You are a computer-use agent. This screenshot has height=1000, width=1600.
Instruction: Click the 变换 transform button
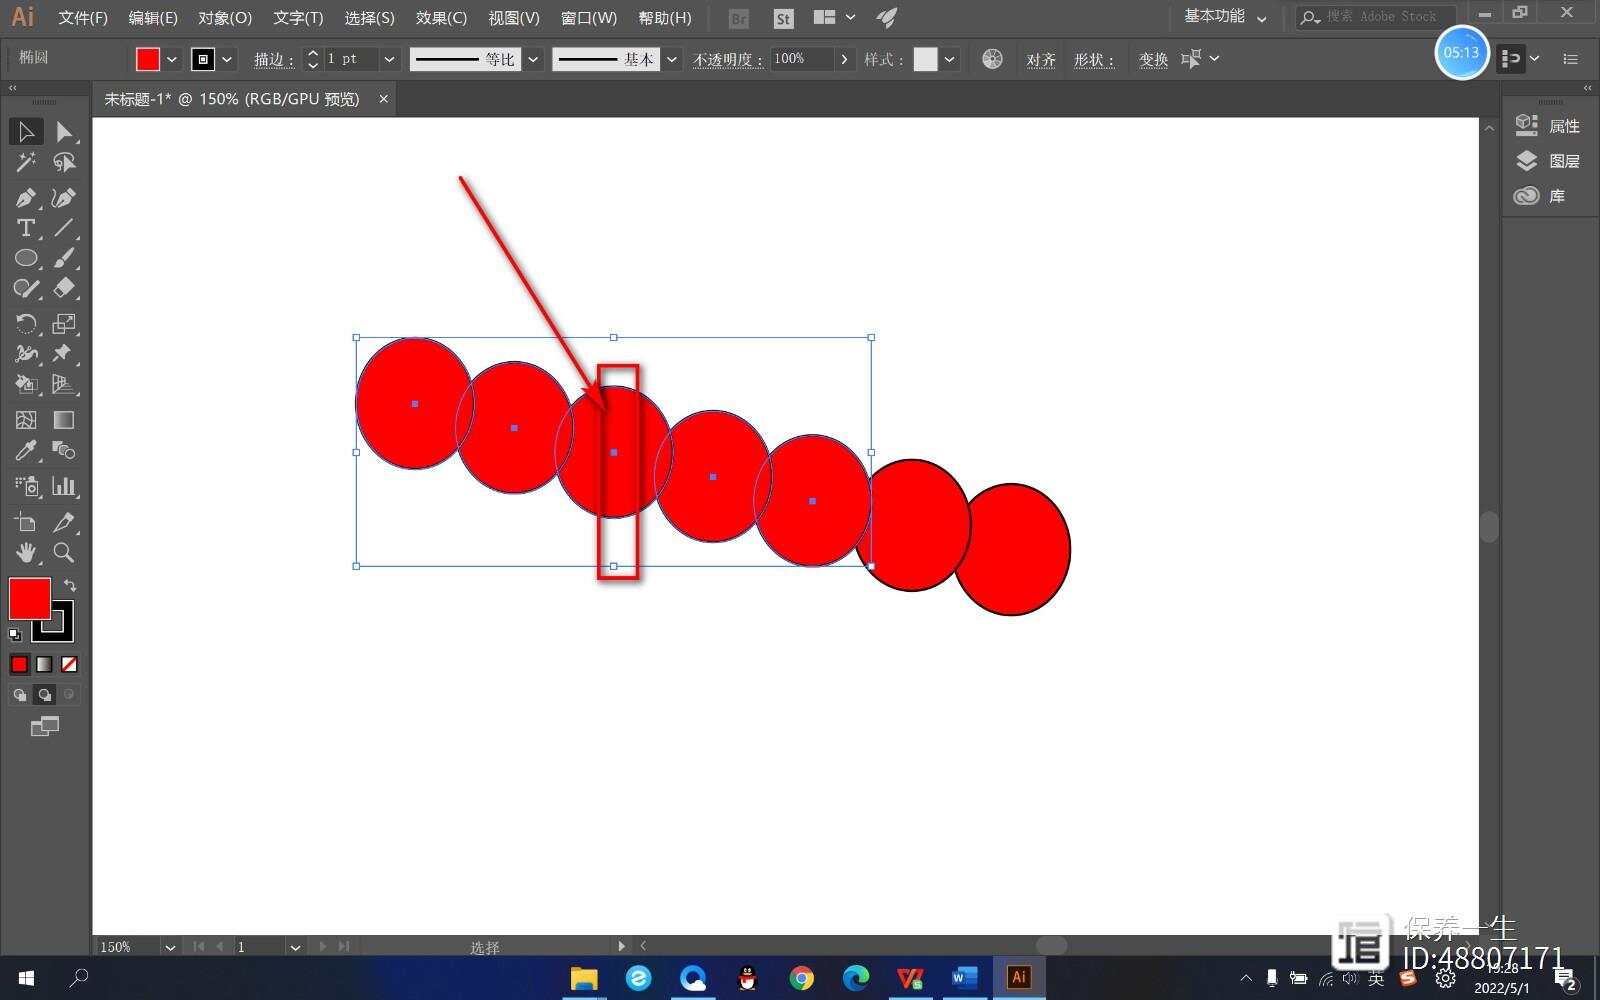tap(1153, 60)
